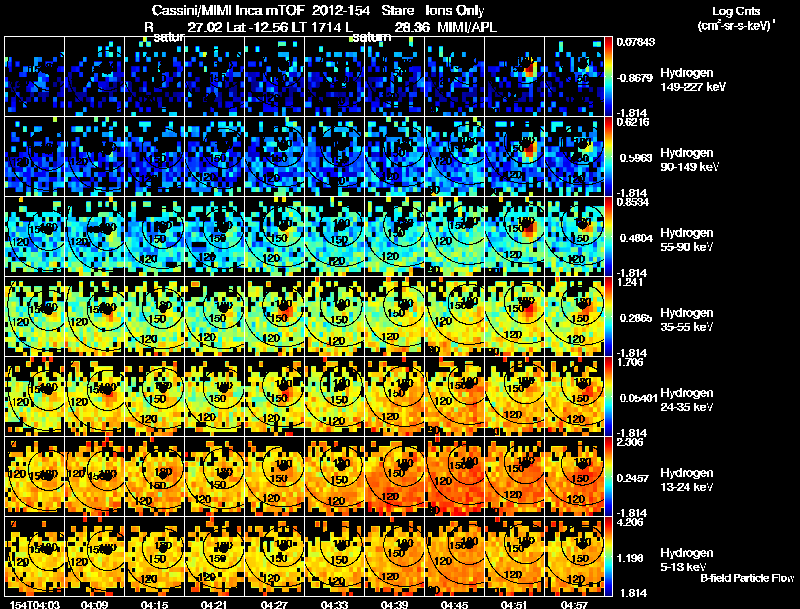
Task: Click the '4.206' scale value
Action: pyautogui.click(x=630, y=522)
